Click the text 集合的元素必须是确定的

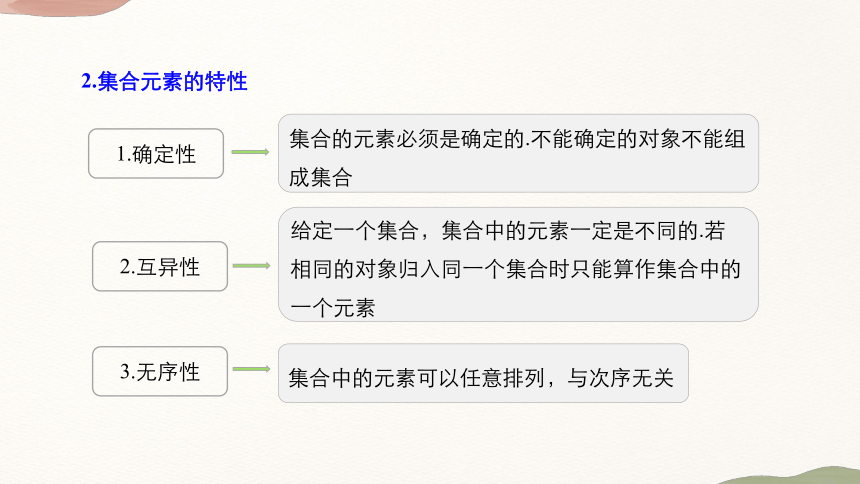pos(409,139)
